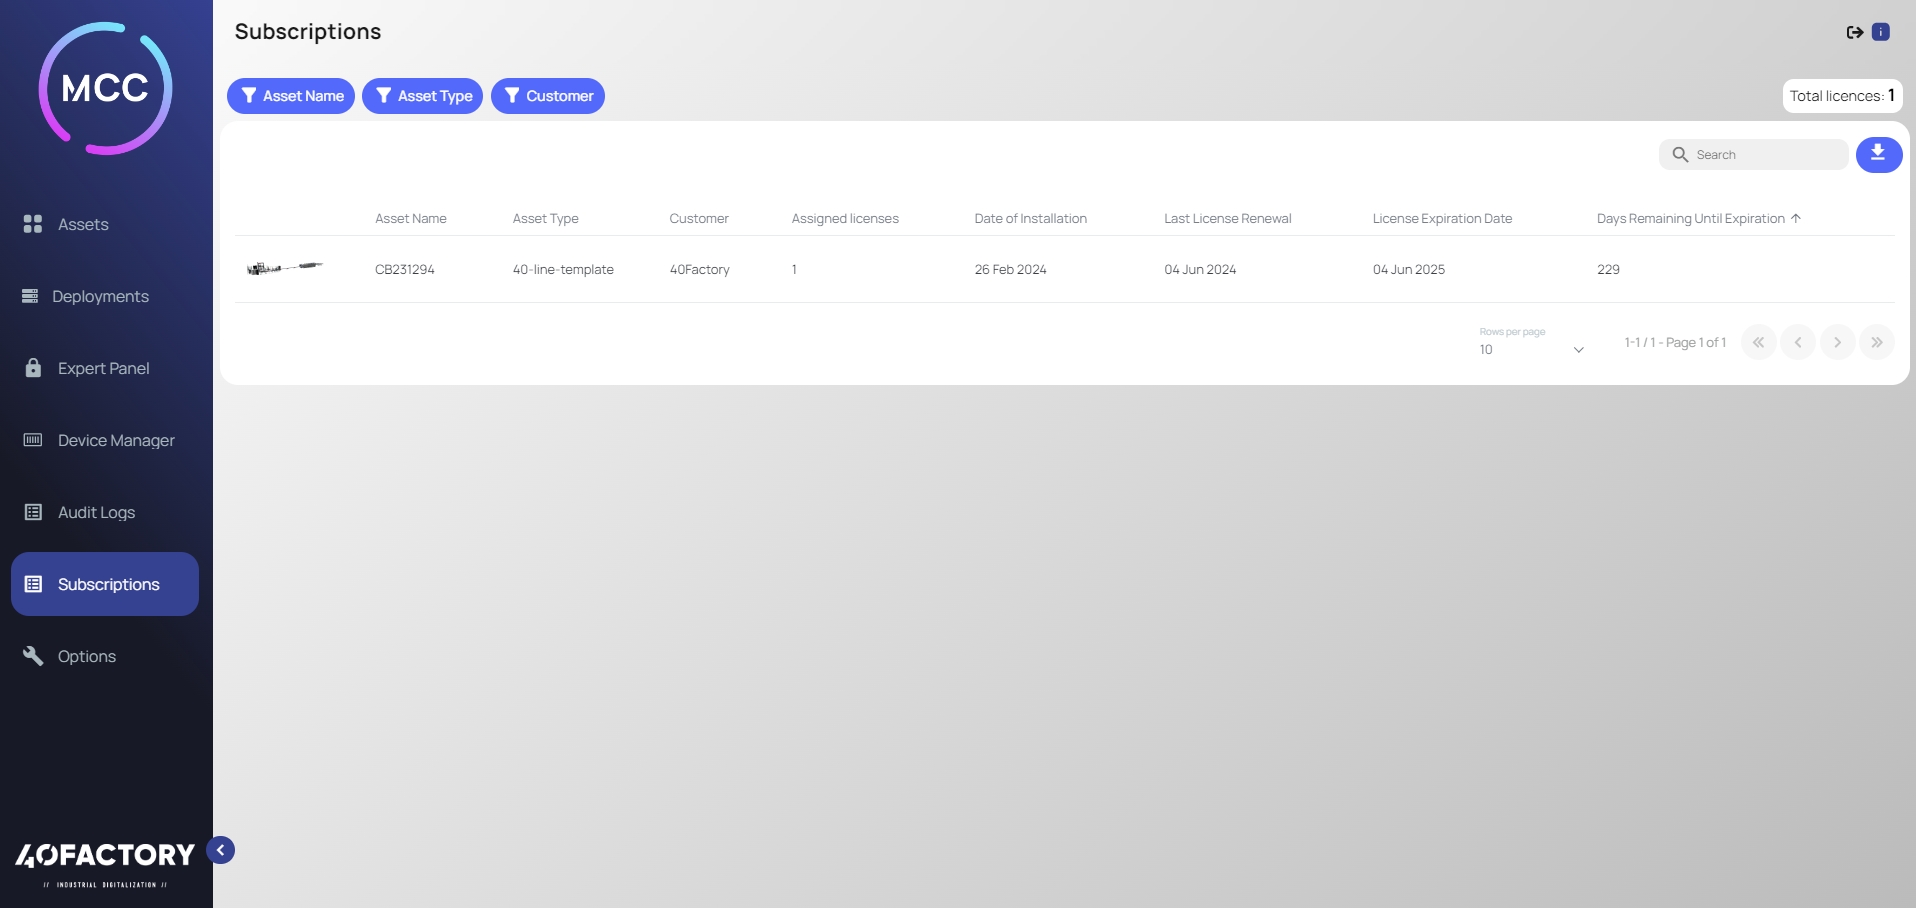The height and width of the screenshot is (908, 1916).
Task: Sort by License Expiration Date column
Action: (x=1441, y=218)
